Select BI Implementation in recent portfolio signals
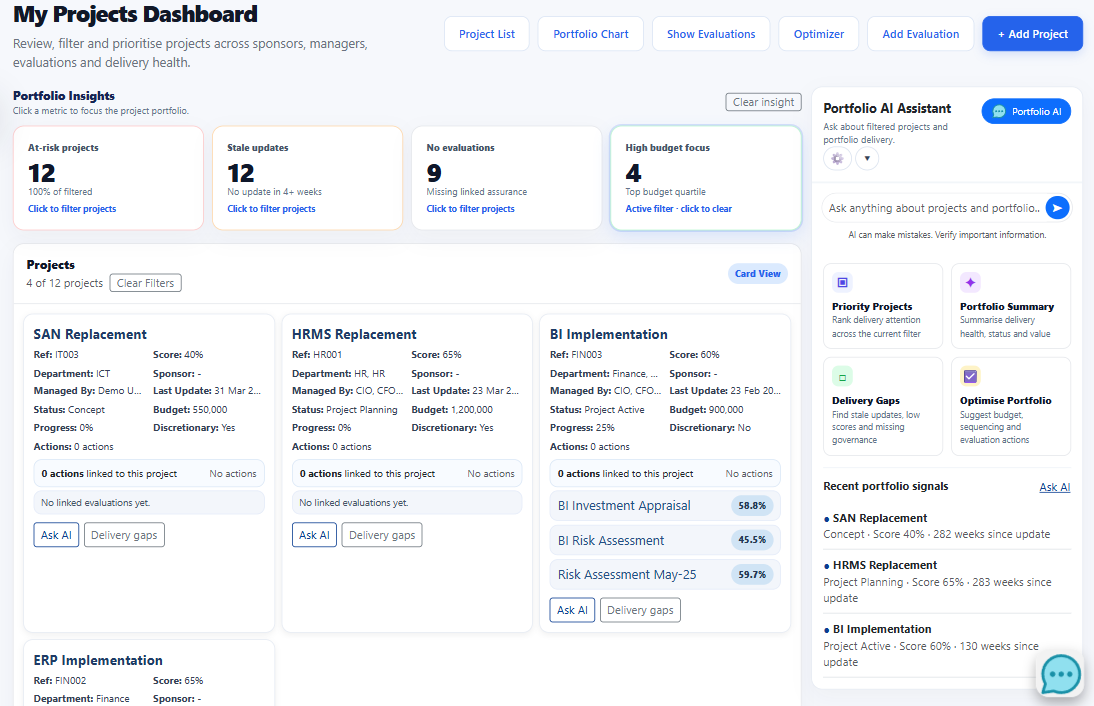This screenshot has width=1094, height=706. [x=947, y=645]
